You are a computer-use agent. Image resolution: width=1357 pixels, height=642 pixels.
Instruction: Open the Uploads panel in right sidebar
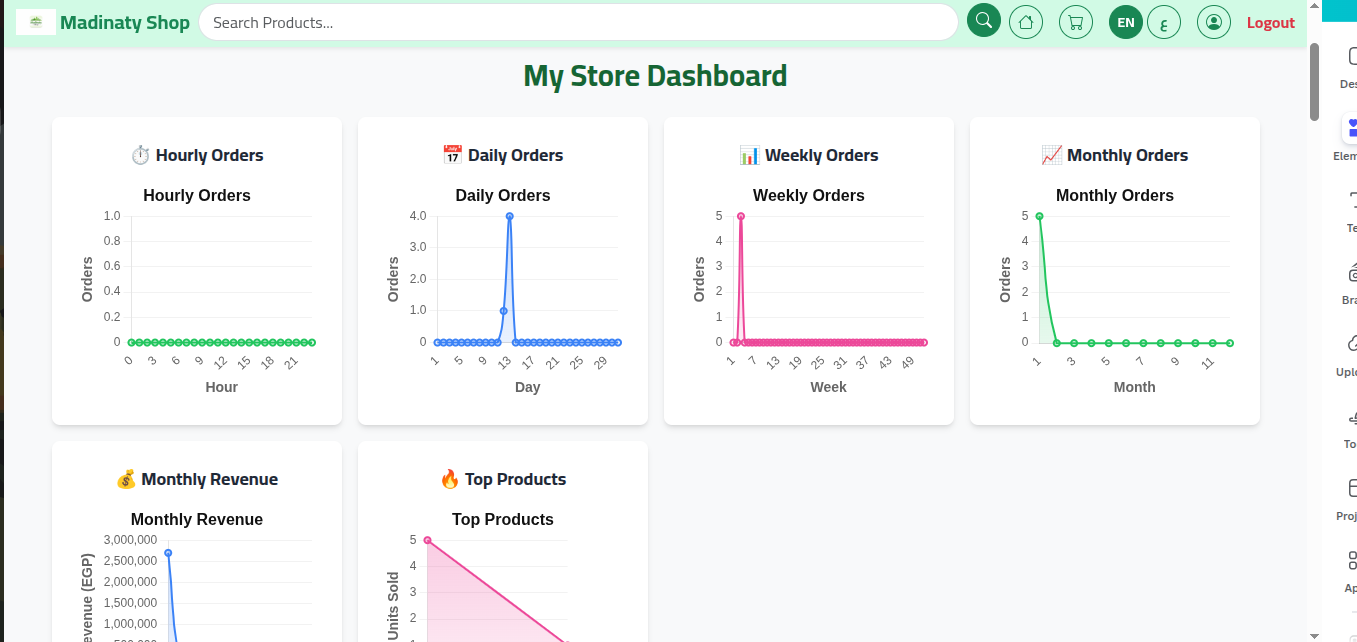pos(1350,352)
